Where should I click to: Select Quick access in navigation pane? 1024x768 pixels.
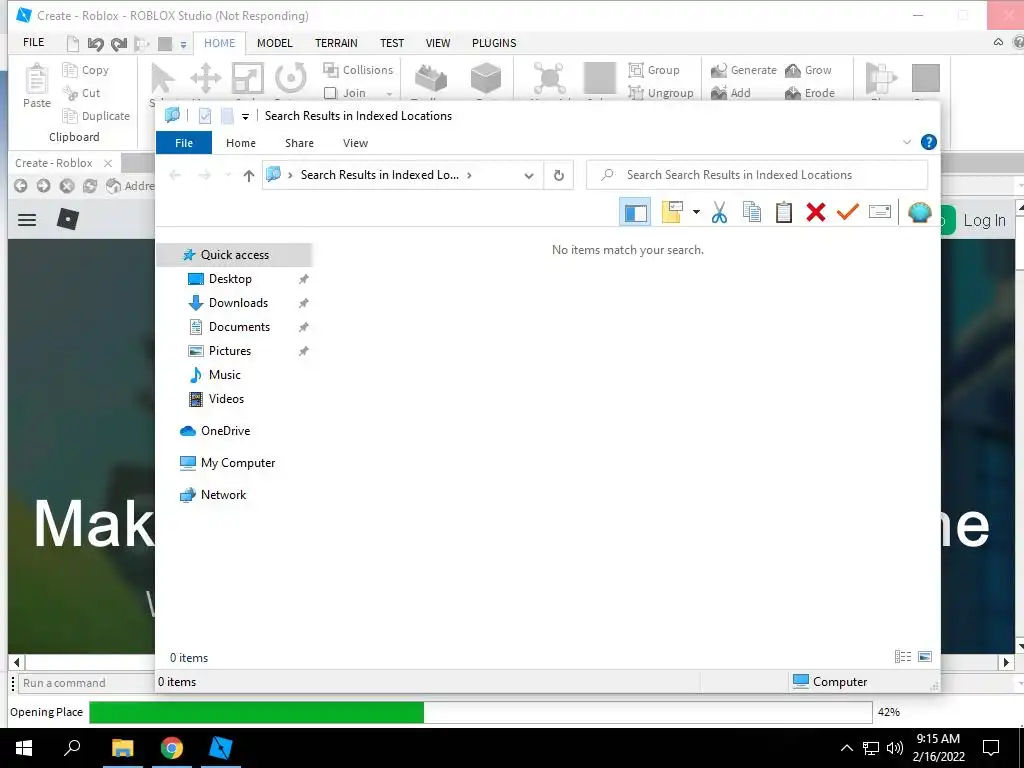coord(234,255)
